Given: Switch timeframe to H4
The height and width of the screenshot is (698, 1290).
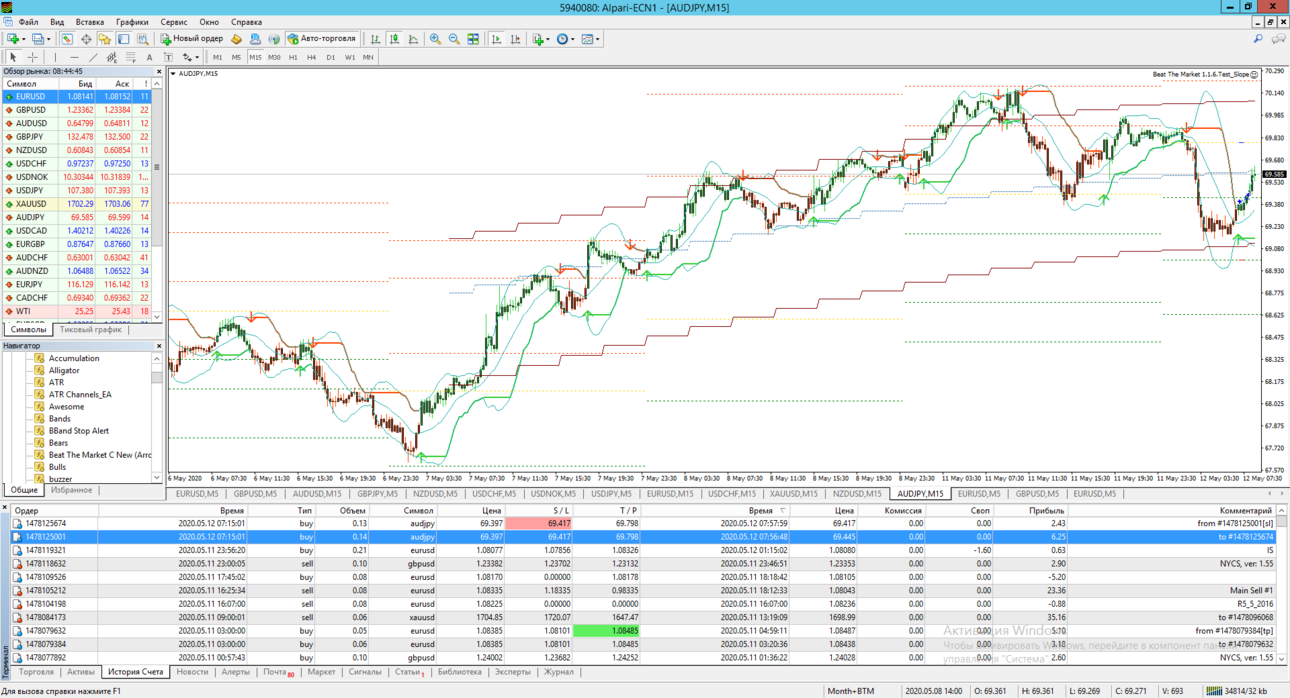Looking at the screenshot, I should tap(311, 57).
